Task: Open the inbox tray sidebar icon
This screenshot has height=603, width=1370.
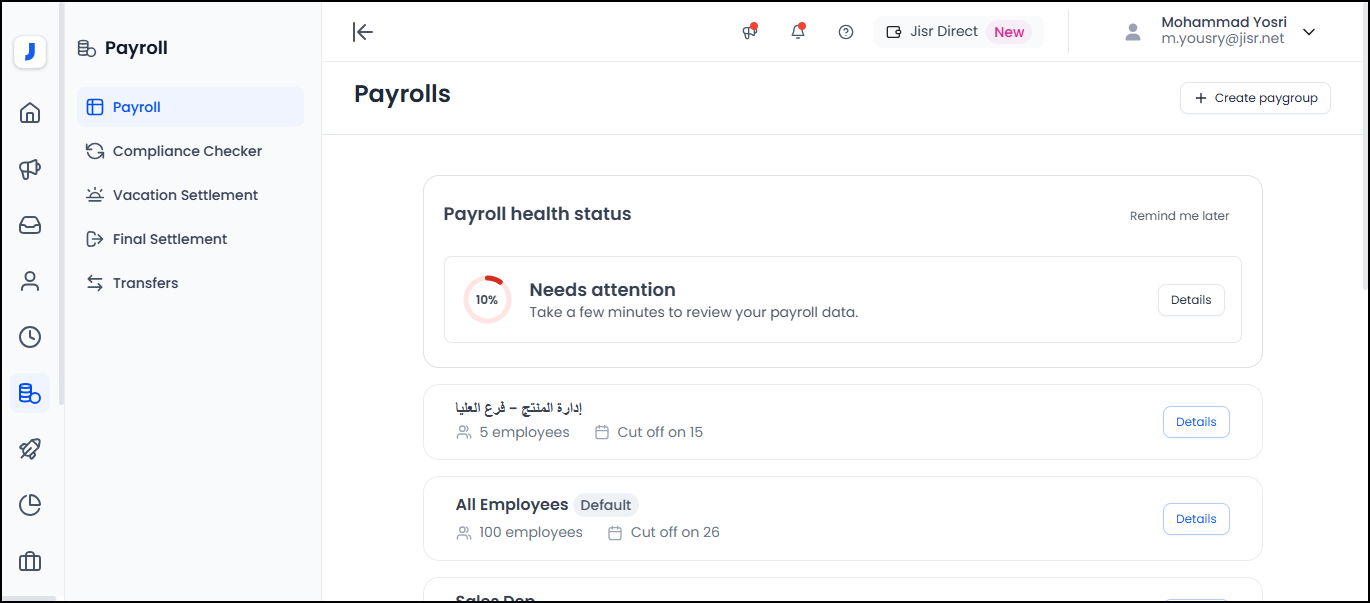Action: 30,225
